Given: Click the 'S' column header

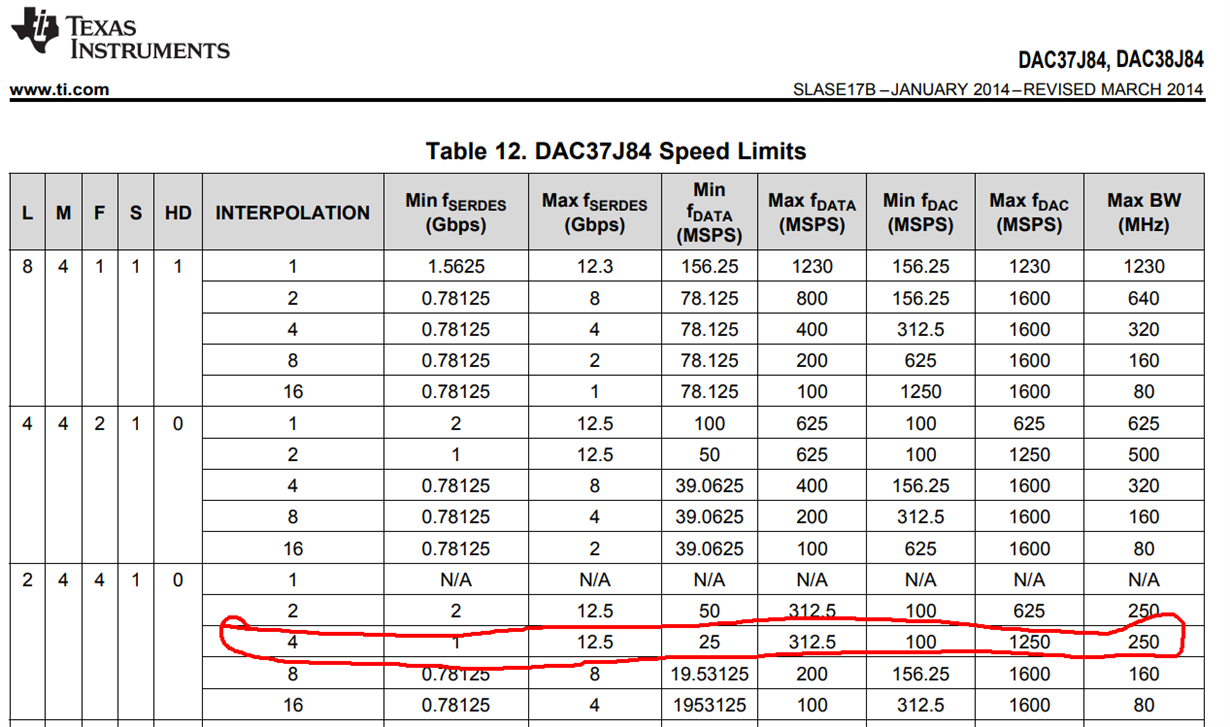Looking at the screenshot, I should click(135, 213).
